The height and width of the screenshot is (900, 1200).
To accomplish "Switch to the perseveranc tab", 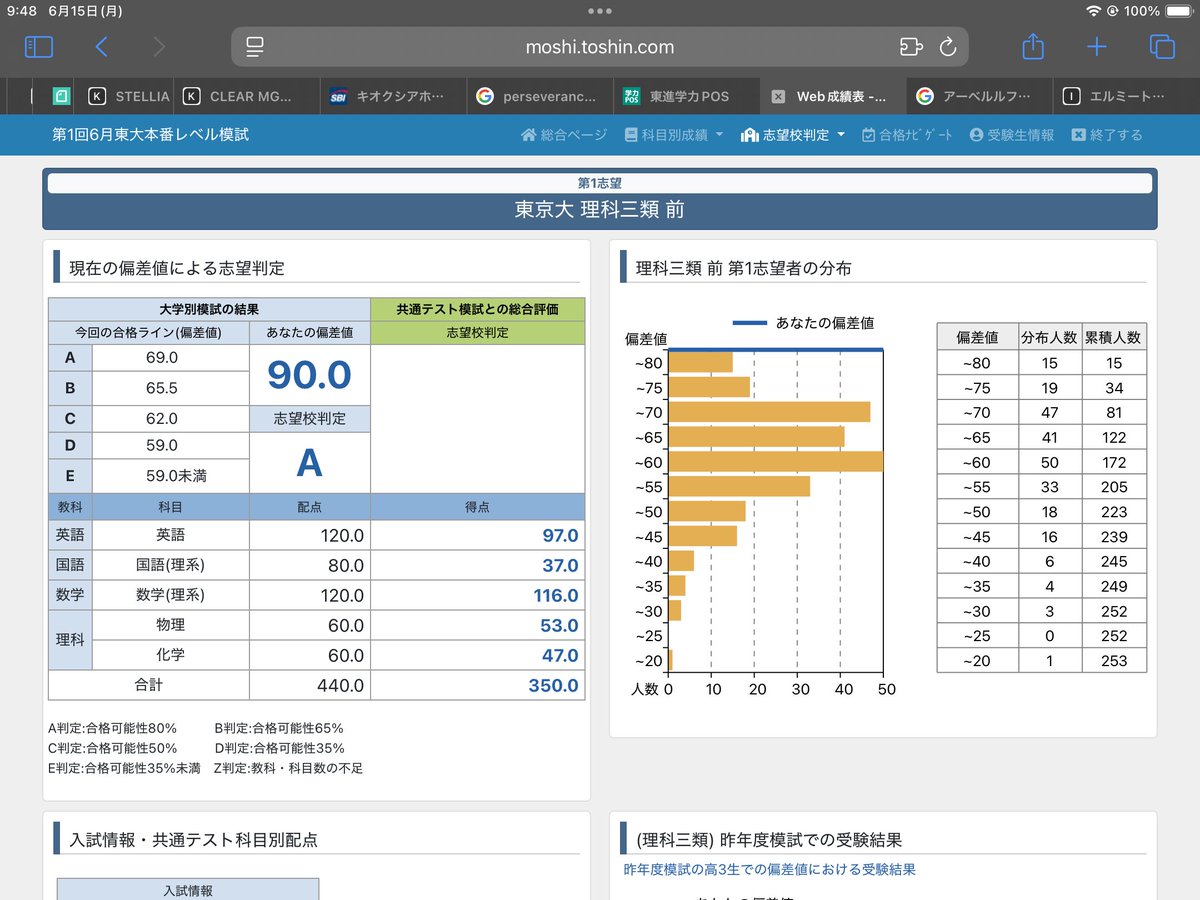I will [x=540, y=97].
